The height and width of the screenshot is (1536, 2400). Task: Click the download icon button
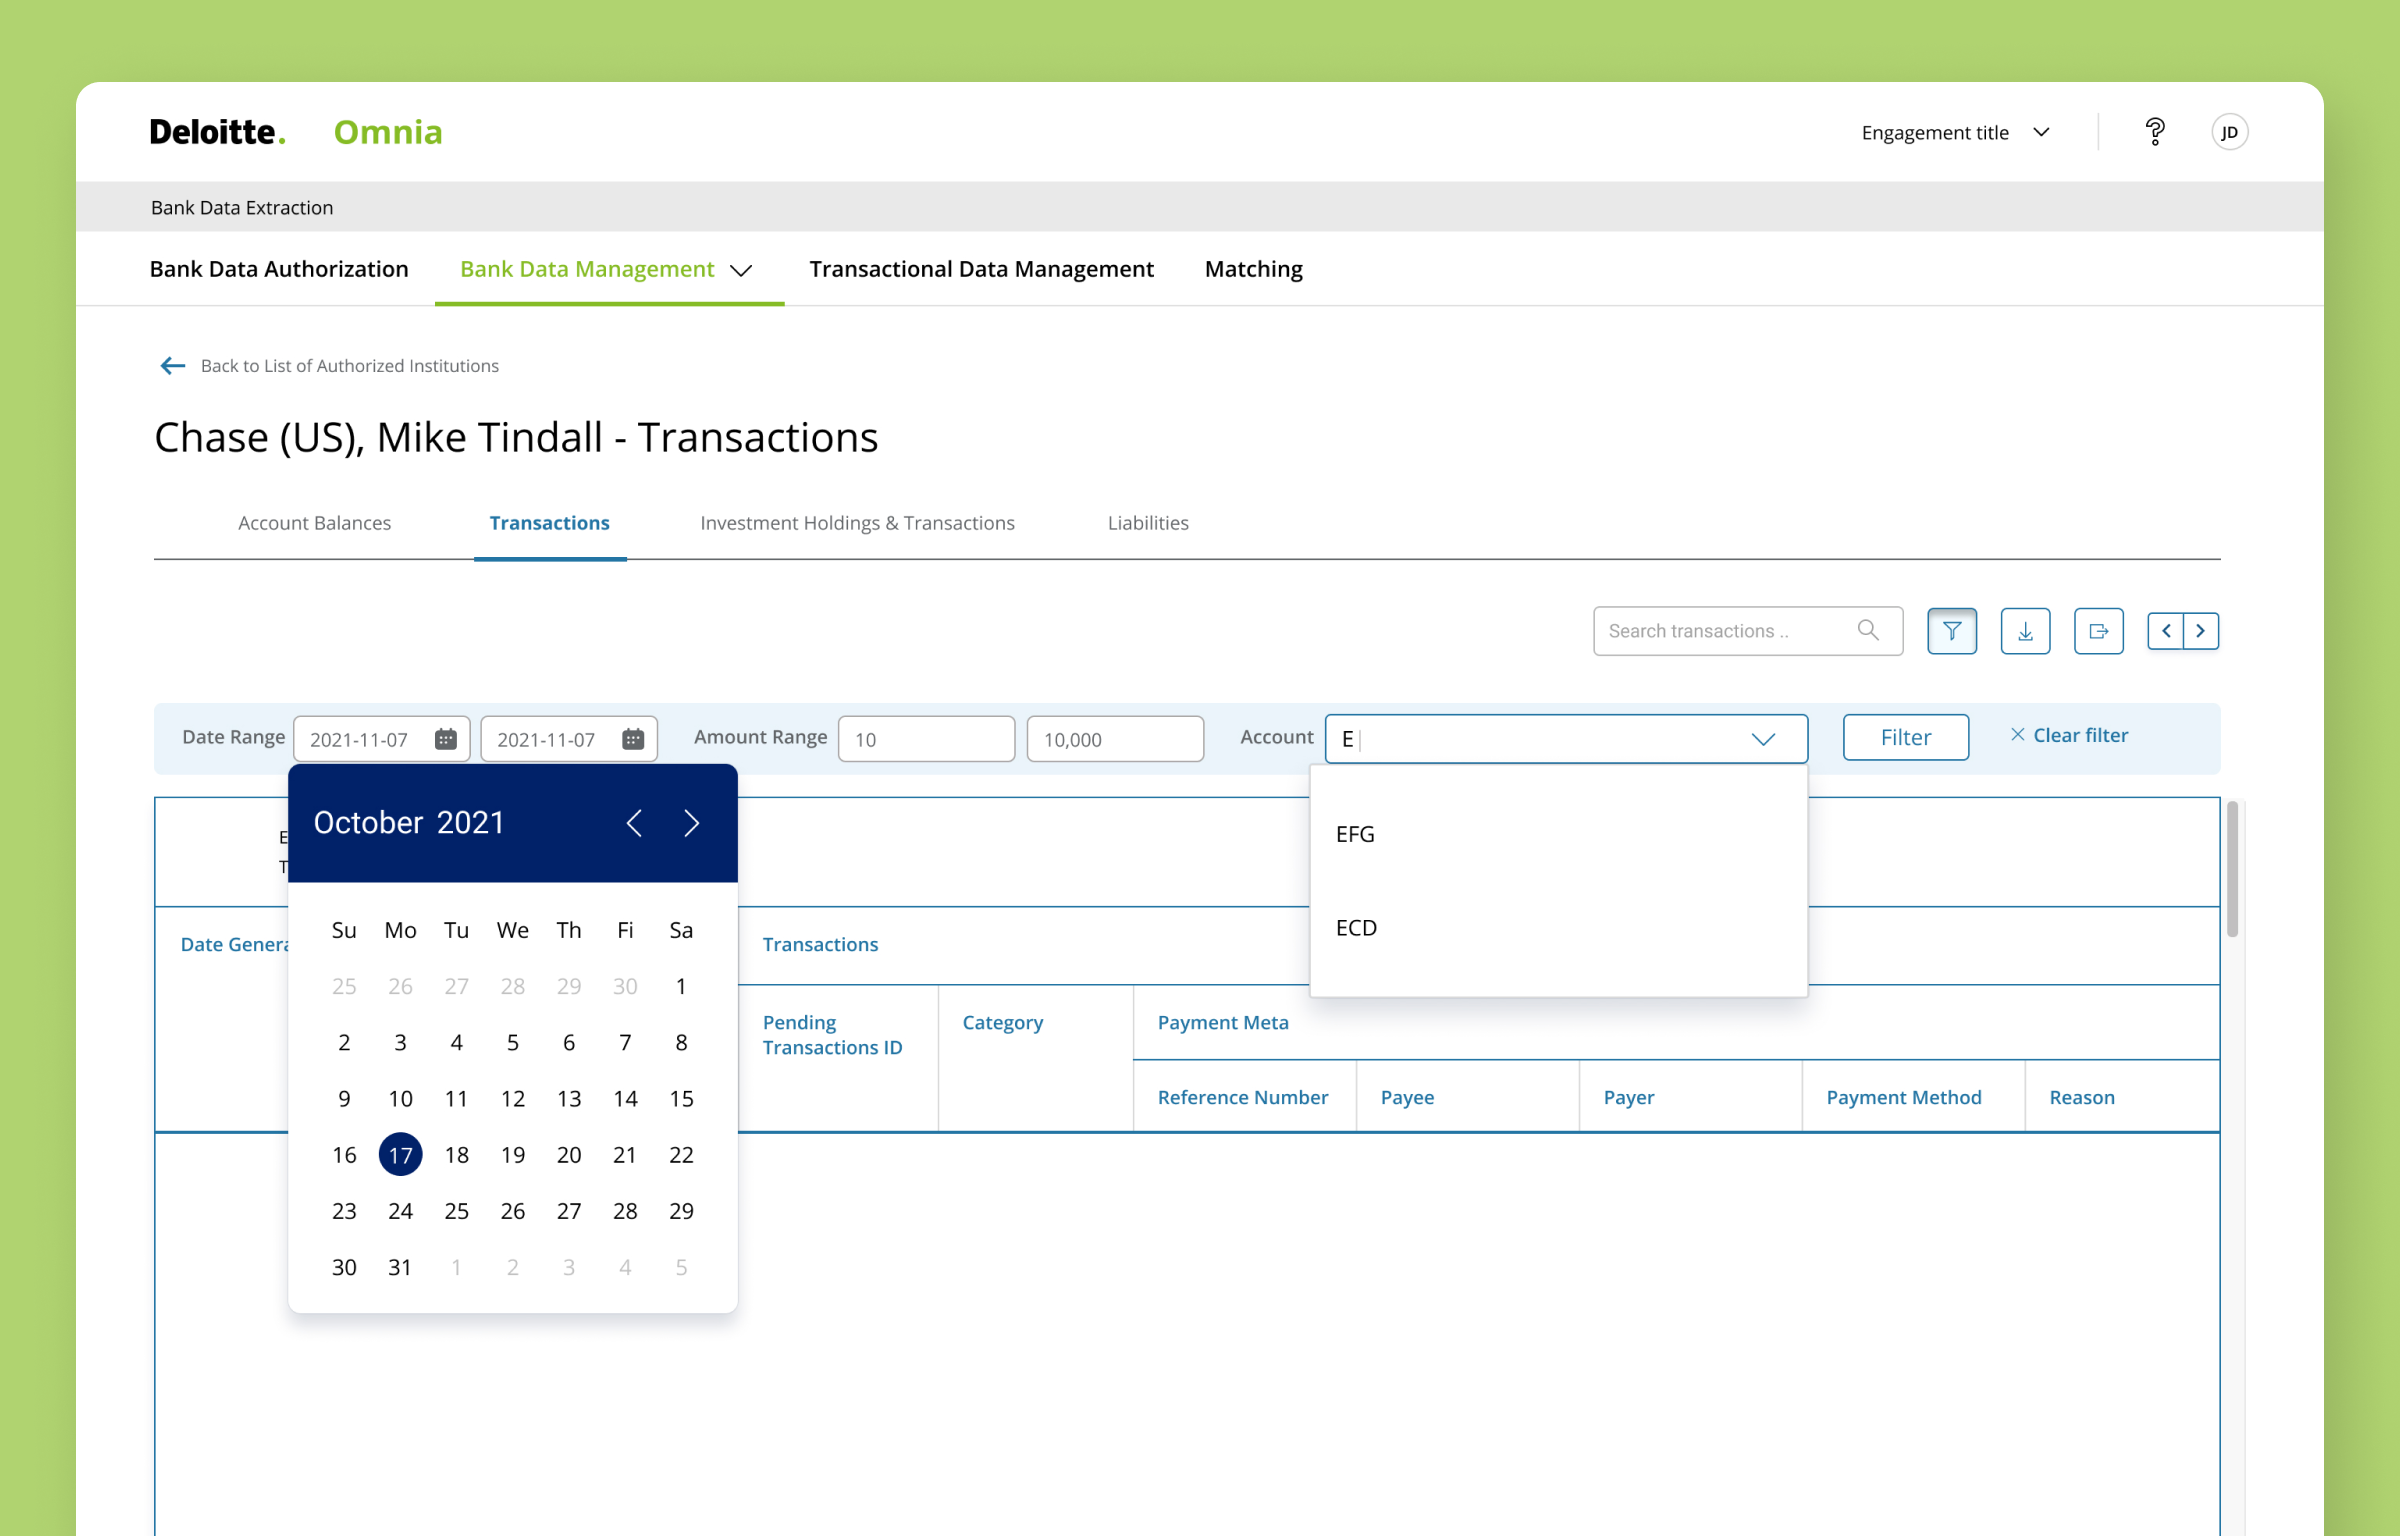2025,631
